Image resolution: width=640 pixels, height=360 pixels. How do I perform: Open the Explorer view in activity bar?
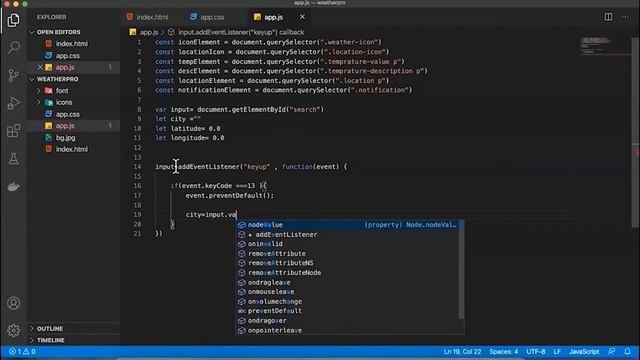[13, 20]
